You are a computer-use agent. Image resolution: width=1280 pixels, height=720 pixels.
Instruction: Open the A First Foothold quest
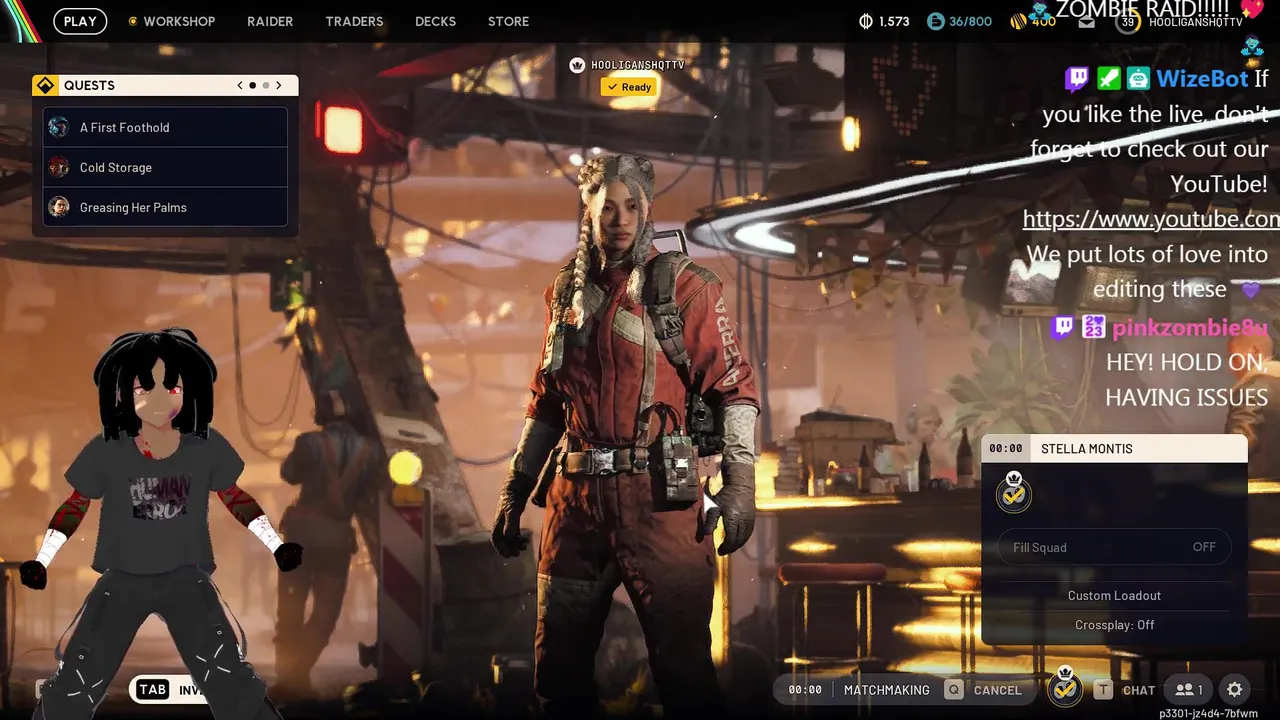pos(165,127)
